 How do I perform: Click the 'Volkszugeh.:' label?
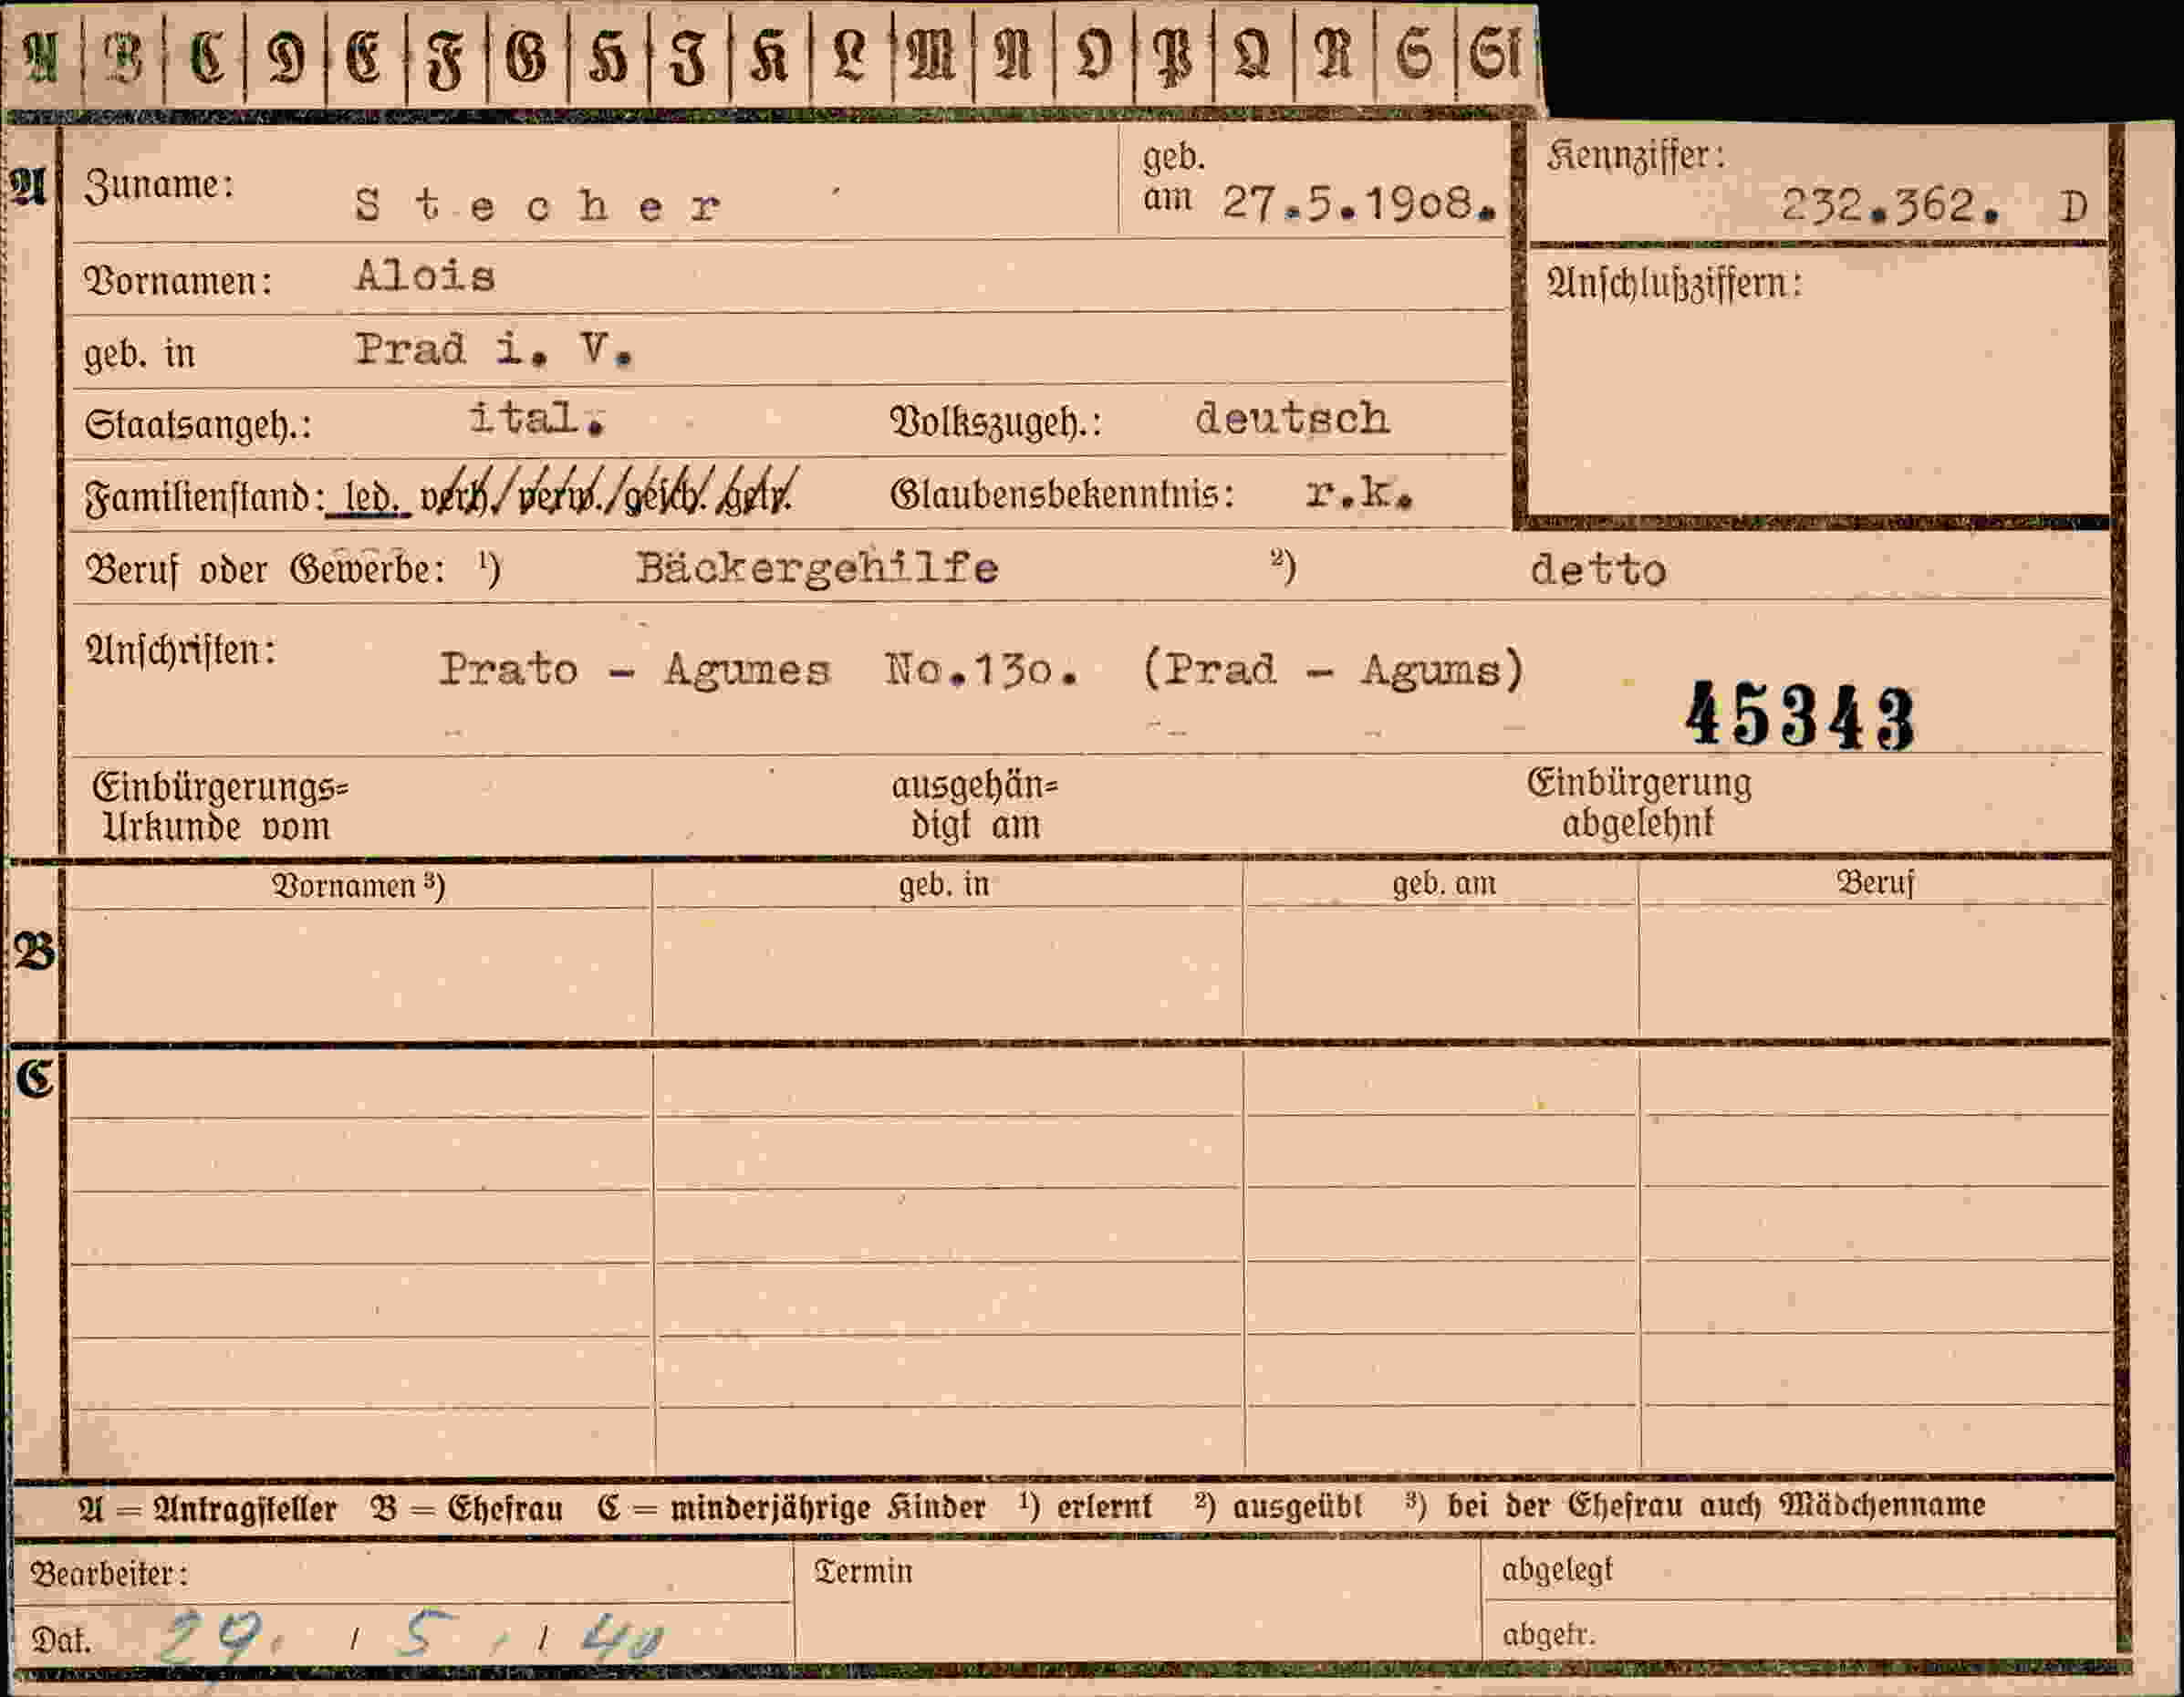pyautogui.click(x=996, y=422)
